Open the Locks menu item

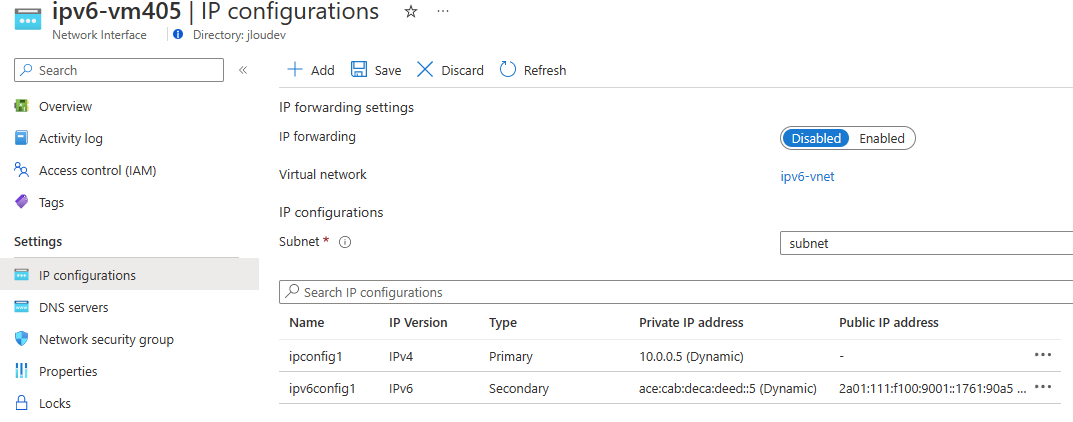(55, 403)
